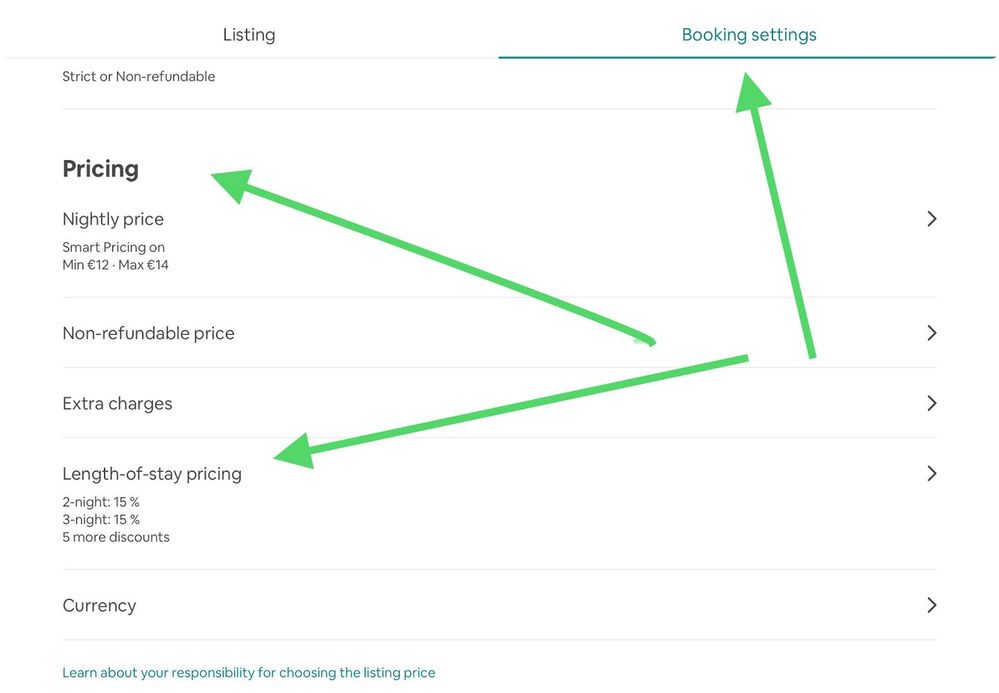Expand the Non-refundable price option

pyautogui.click(x=148, y=333)
